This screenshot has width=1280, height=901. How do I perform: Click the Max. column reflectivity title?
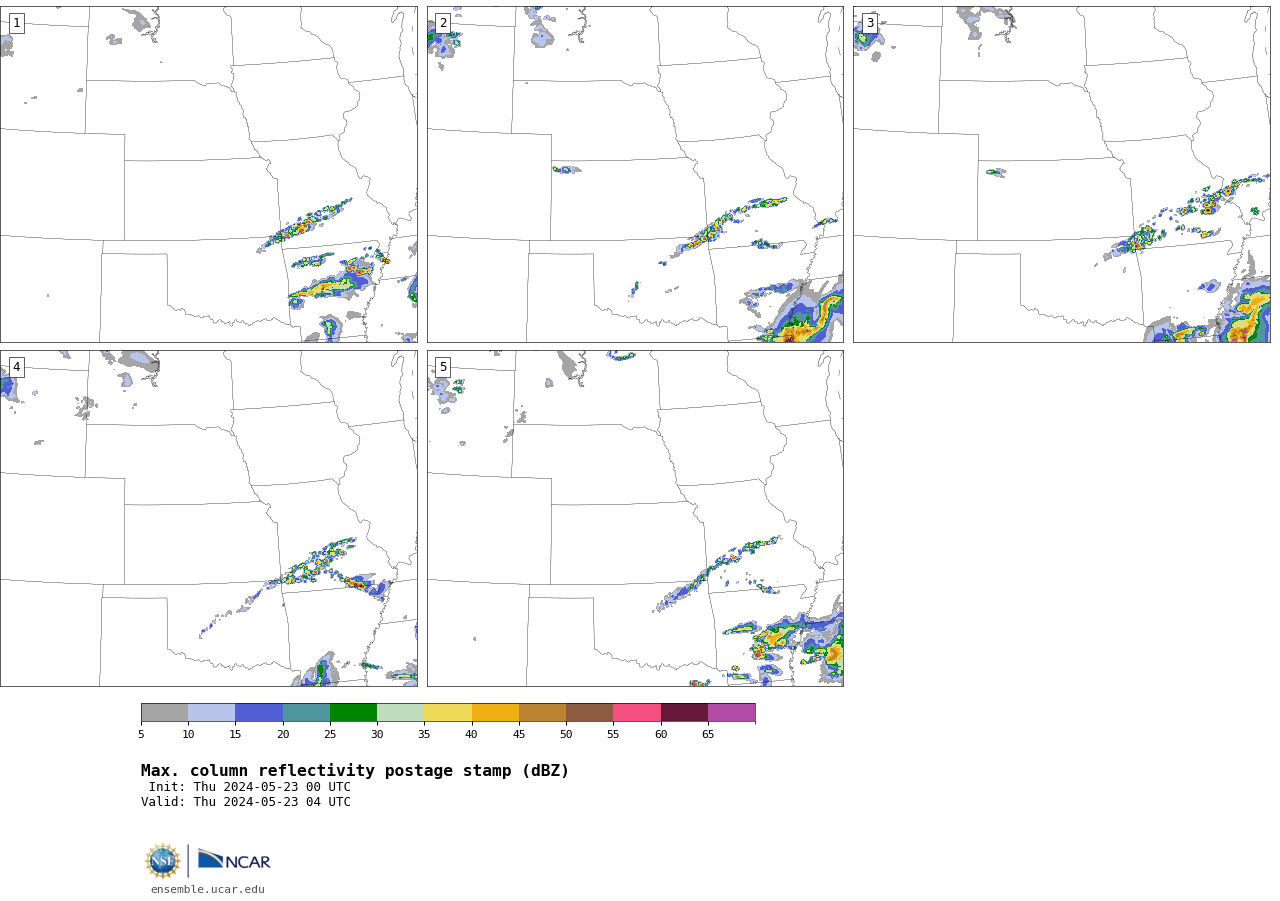(x=355, y=771)
